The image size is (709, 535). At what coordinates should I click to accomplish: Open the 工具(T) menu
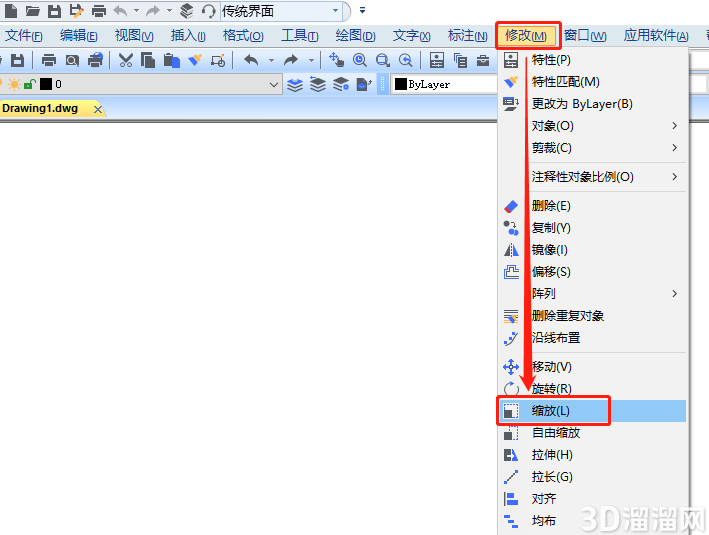tap(300, 35)
